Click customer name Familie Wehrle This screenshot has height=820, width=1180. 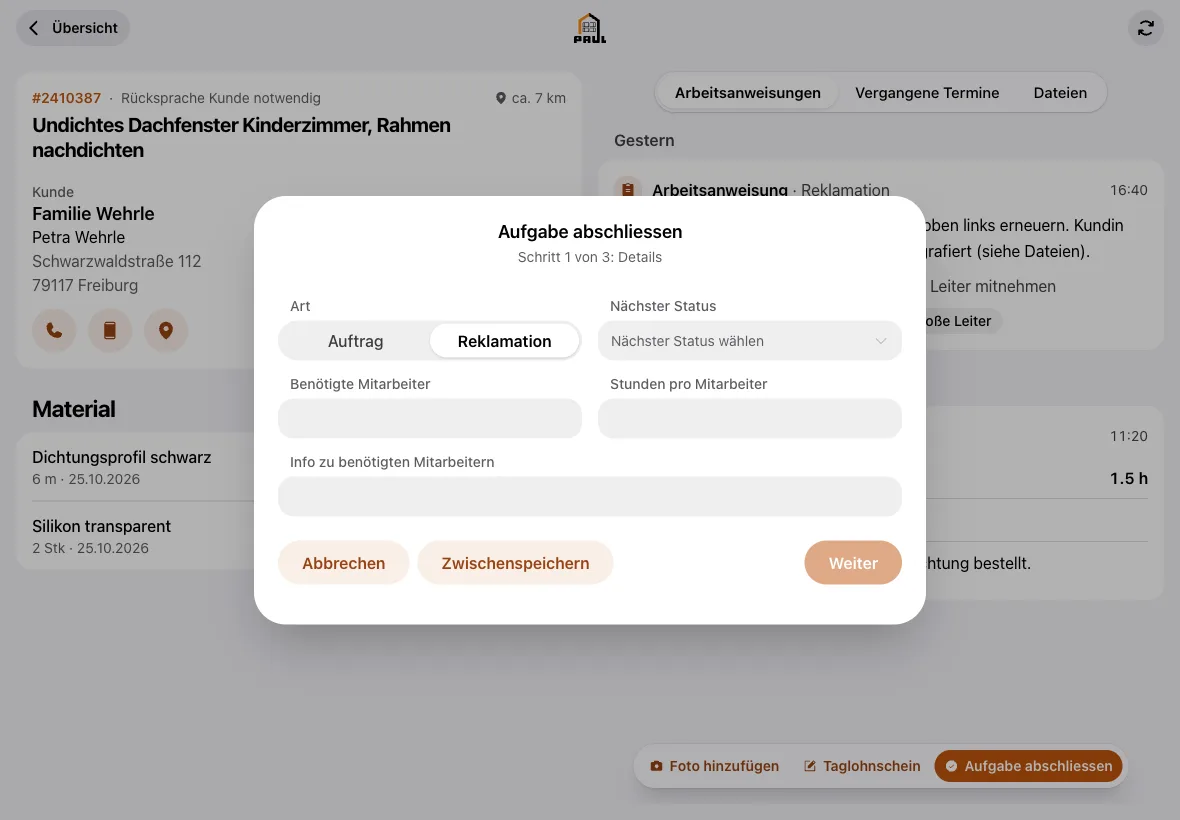(93, 214)
